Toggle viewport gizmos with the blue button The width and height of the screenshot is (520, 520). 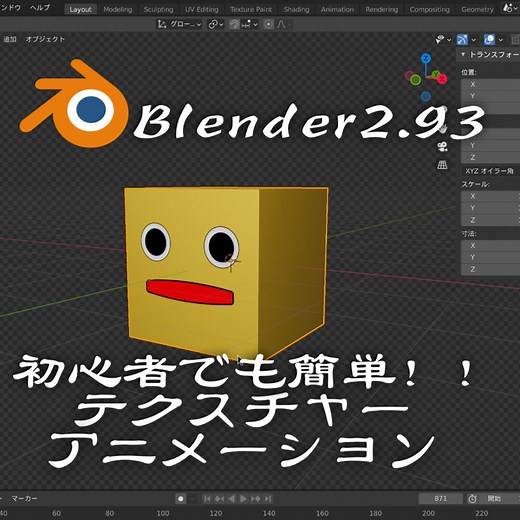[462, 40]
